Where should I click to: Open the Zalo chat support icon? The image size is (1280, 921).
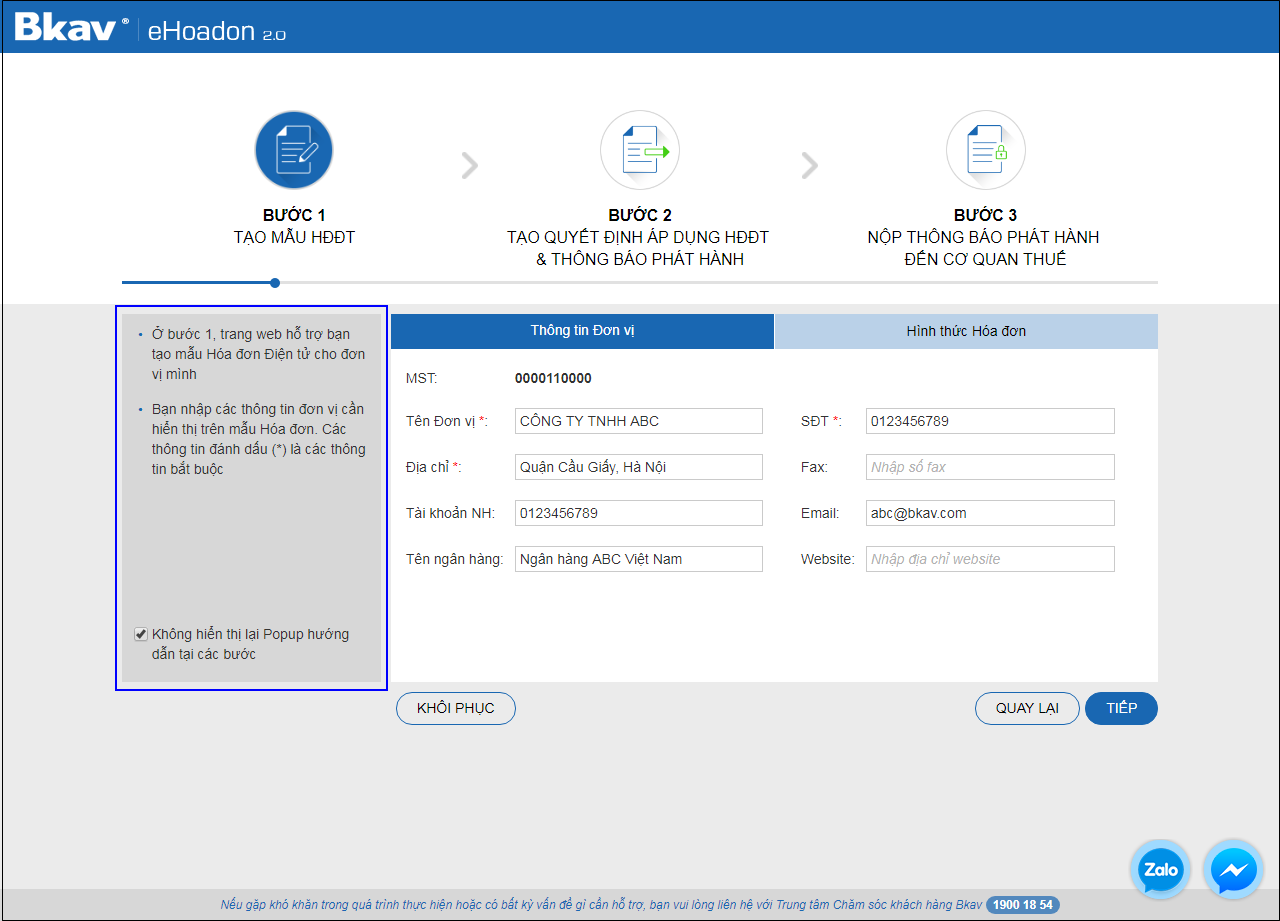click(x=1161, y=869)
